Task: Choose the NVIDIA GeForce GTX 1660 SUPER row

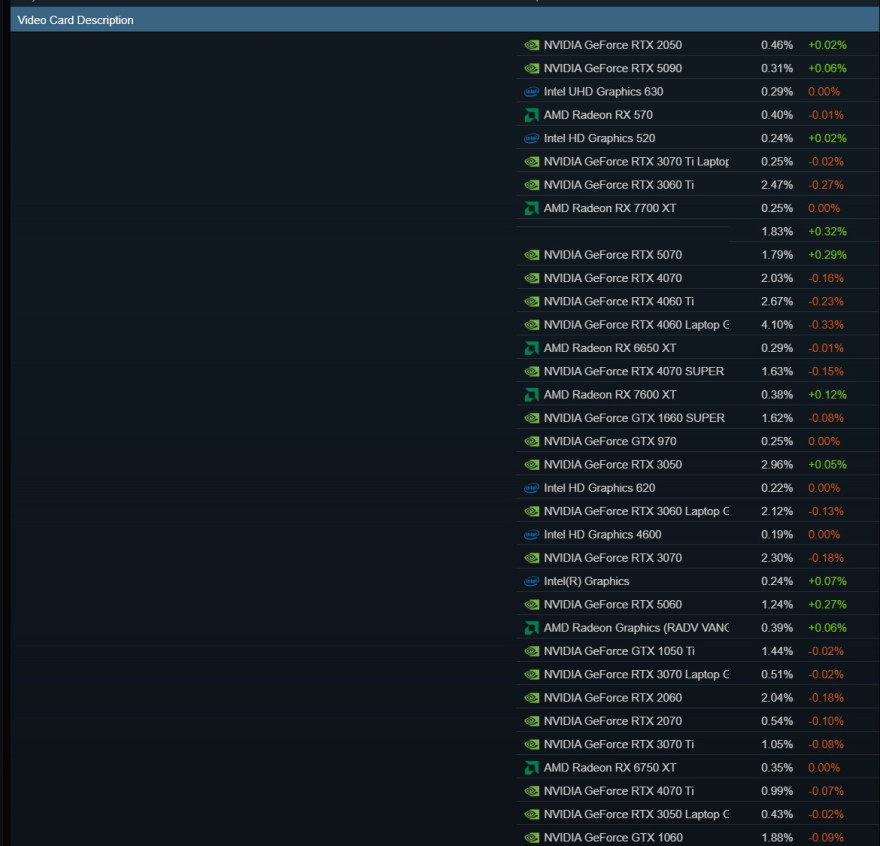Action: coord(634,418)
